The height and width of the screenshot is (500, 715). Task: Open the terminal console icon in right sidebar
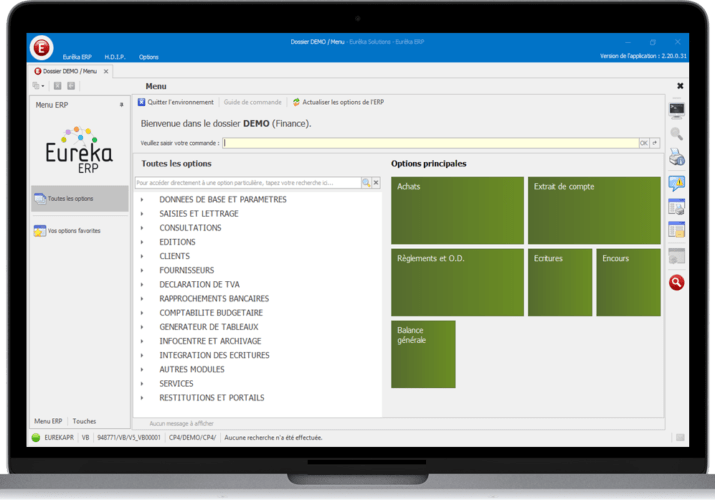pos(677,109)
